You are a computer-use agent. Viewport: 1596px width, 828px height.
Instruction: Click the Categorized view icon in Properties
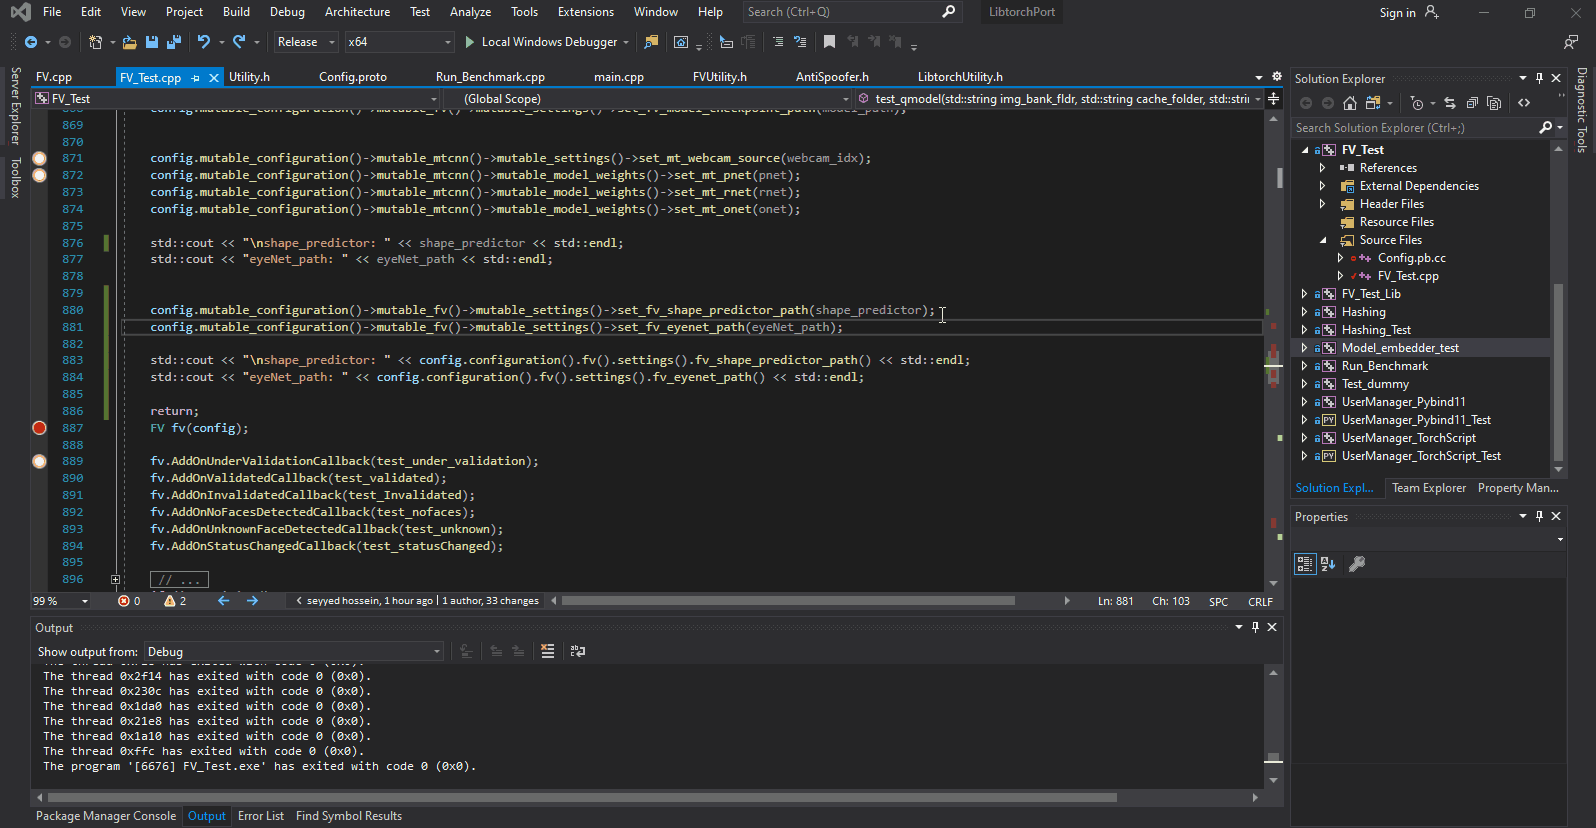pos(1305,564)
